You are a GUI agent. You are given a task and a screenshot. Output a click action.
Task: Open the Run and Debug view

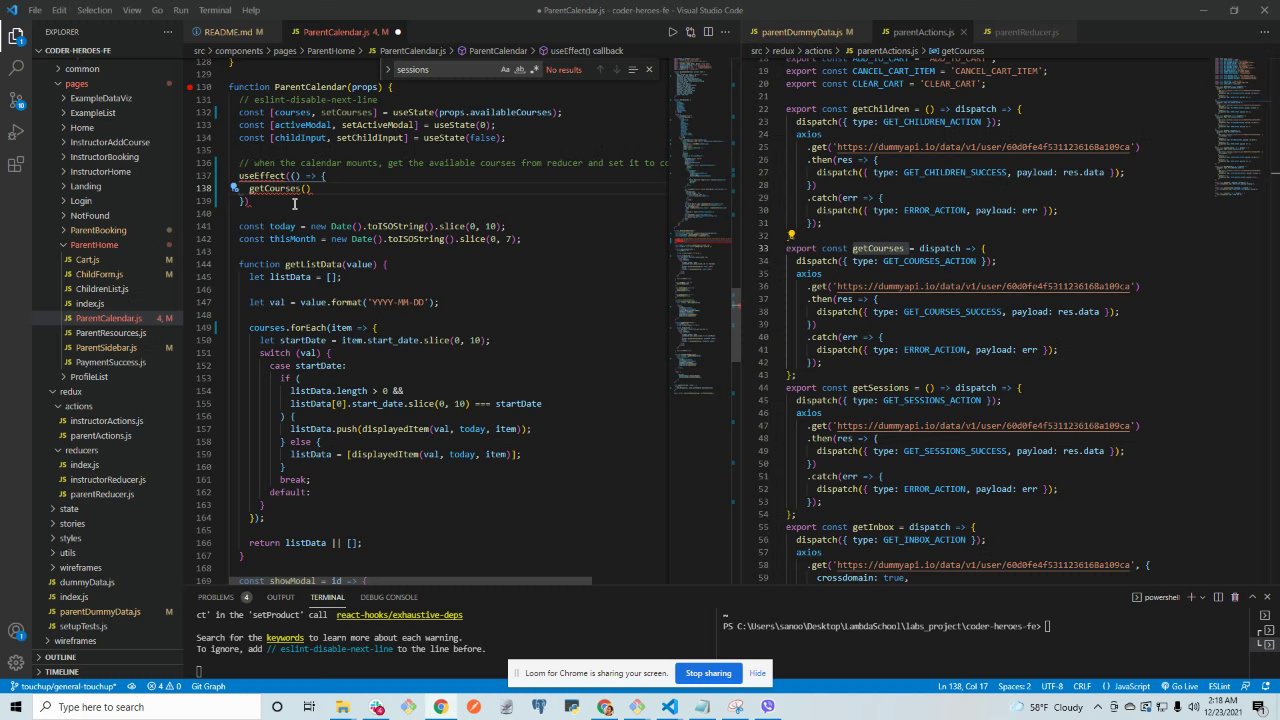(16, 133)
